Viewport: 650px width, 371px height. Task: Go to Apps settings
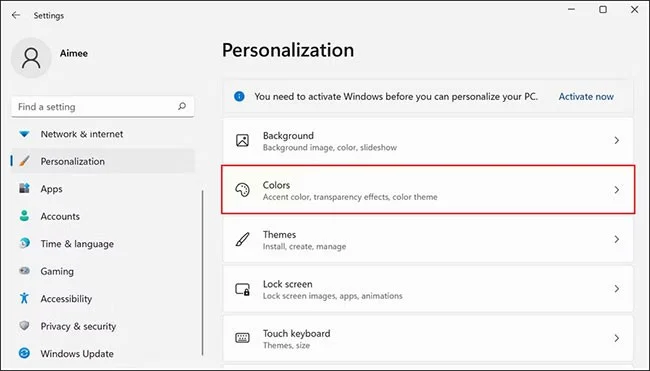(103, 189)
